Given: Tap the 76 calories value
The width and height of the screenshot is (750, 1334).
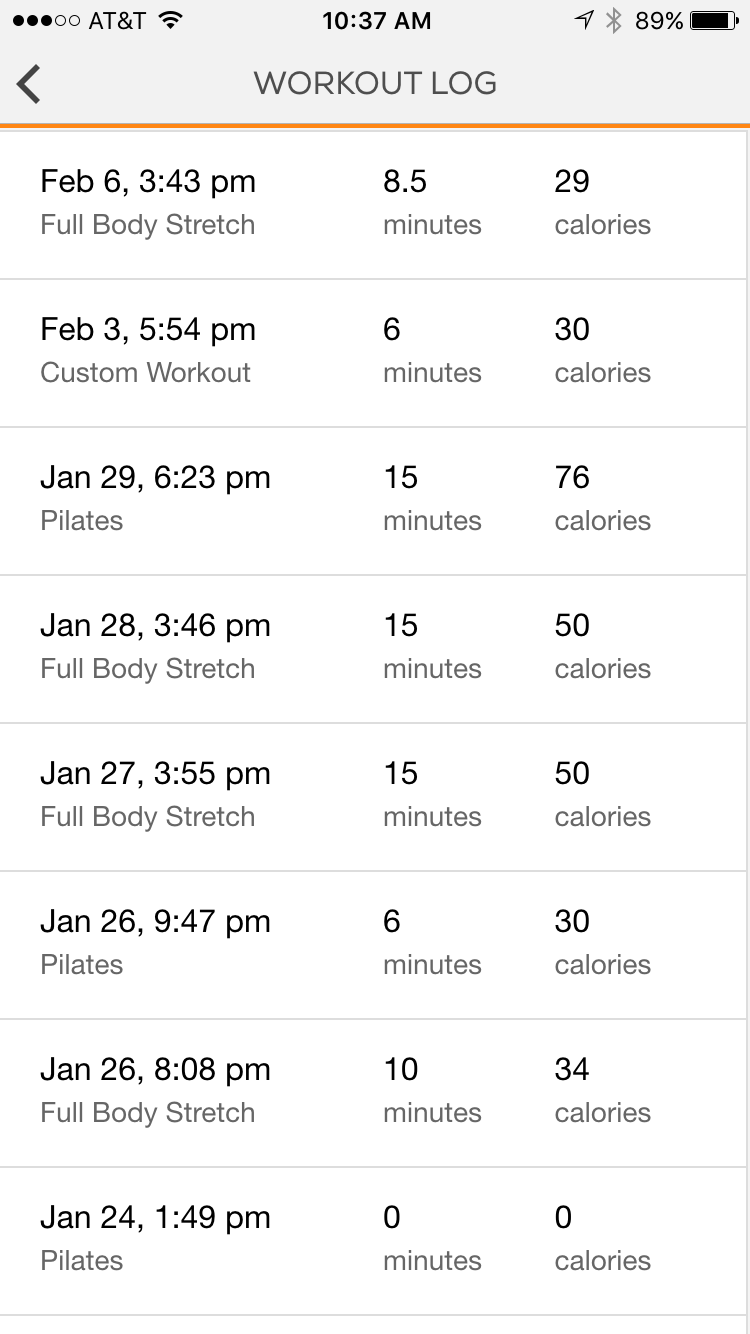Looking at the screenshot, I should coord(602,498).
